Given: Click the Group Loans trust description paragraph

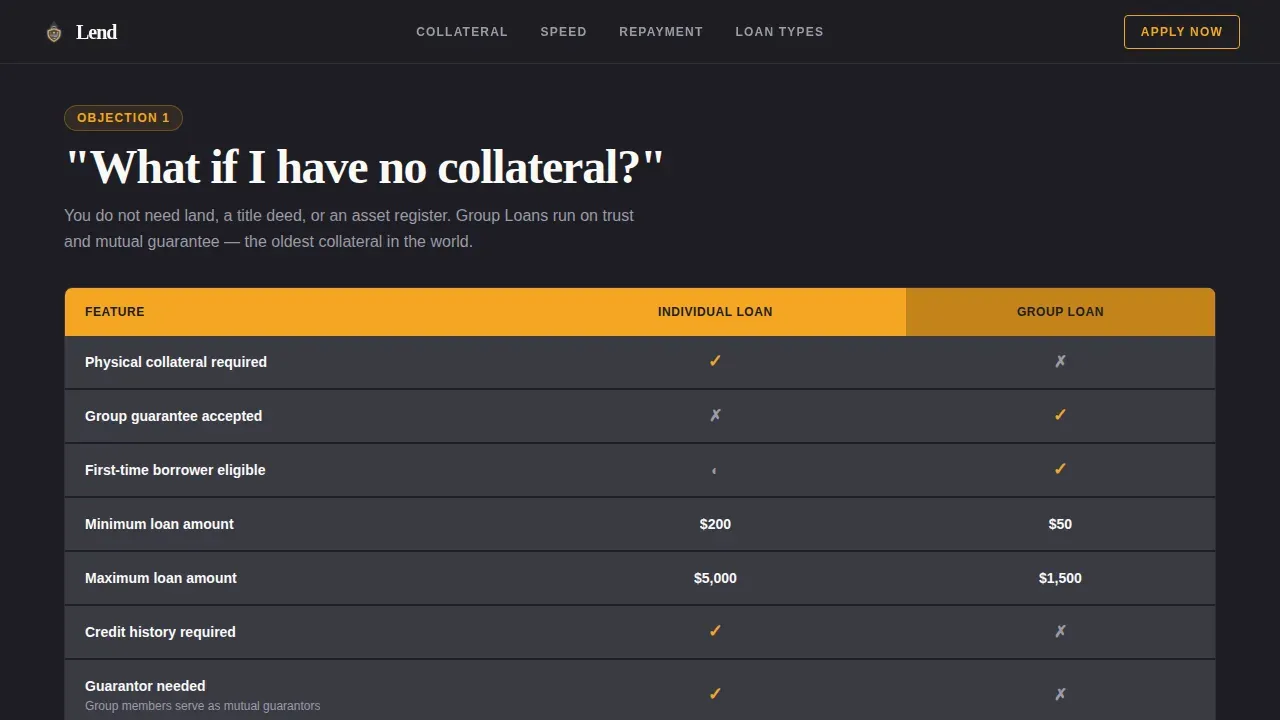Looking at the screenshot, I should click(x=349, y=228).
